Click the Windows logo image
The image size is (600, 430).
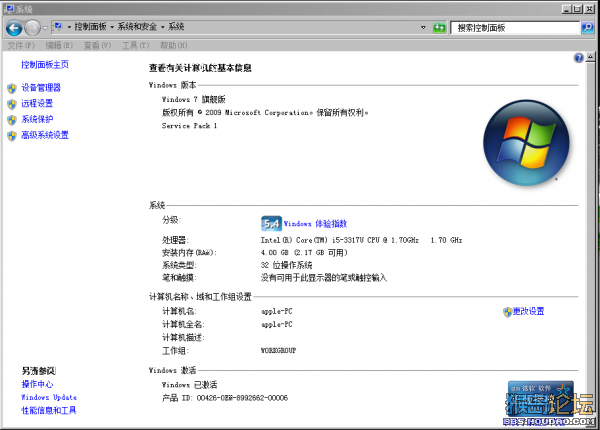coord(526,143)
